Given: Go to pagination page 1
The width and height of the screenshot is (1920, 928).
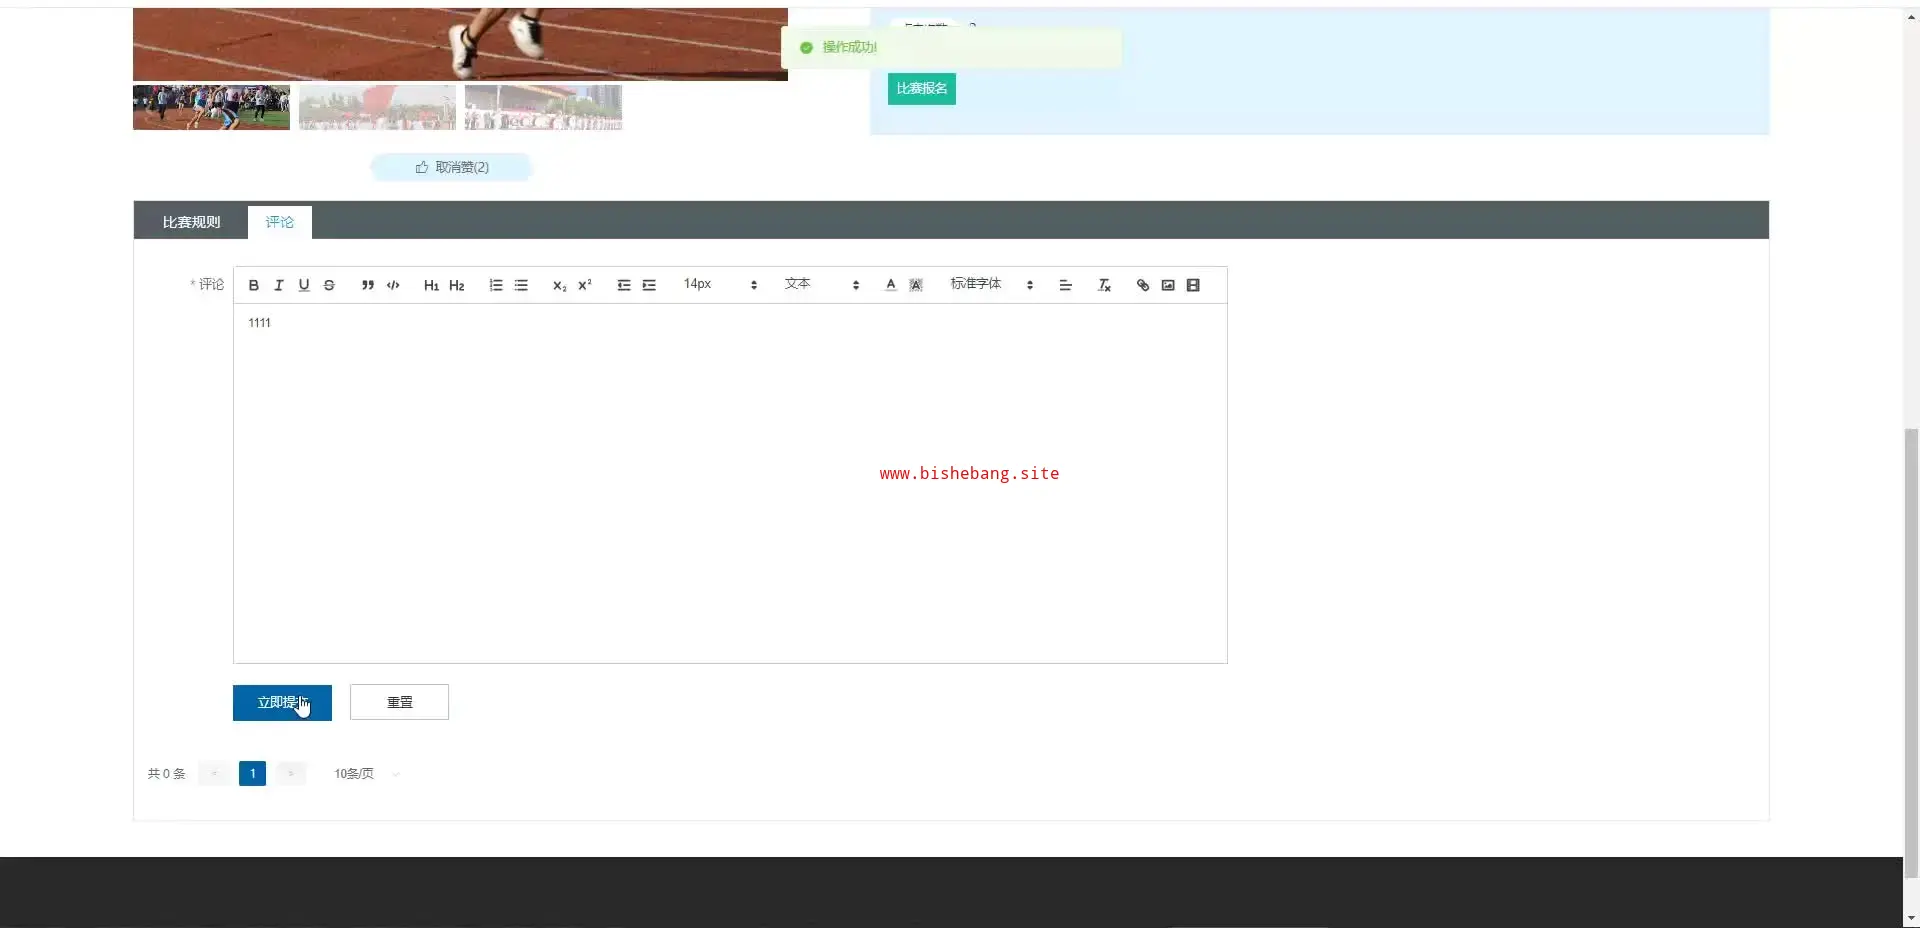Looking at the screenshot, I should coord(253,774).
